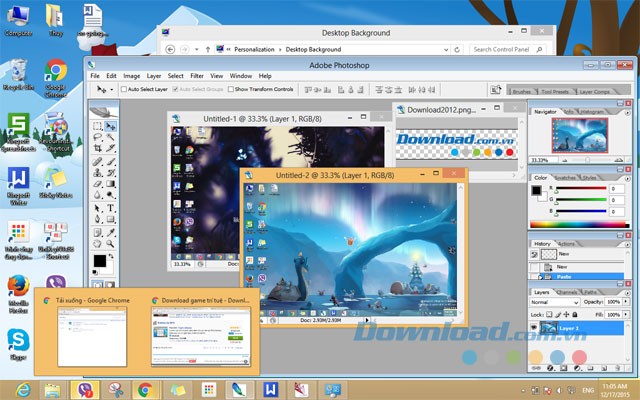Open the Filter menu
The height and width of the screenshot is (400, 640).
(197, 75)
